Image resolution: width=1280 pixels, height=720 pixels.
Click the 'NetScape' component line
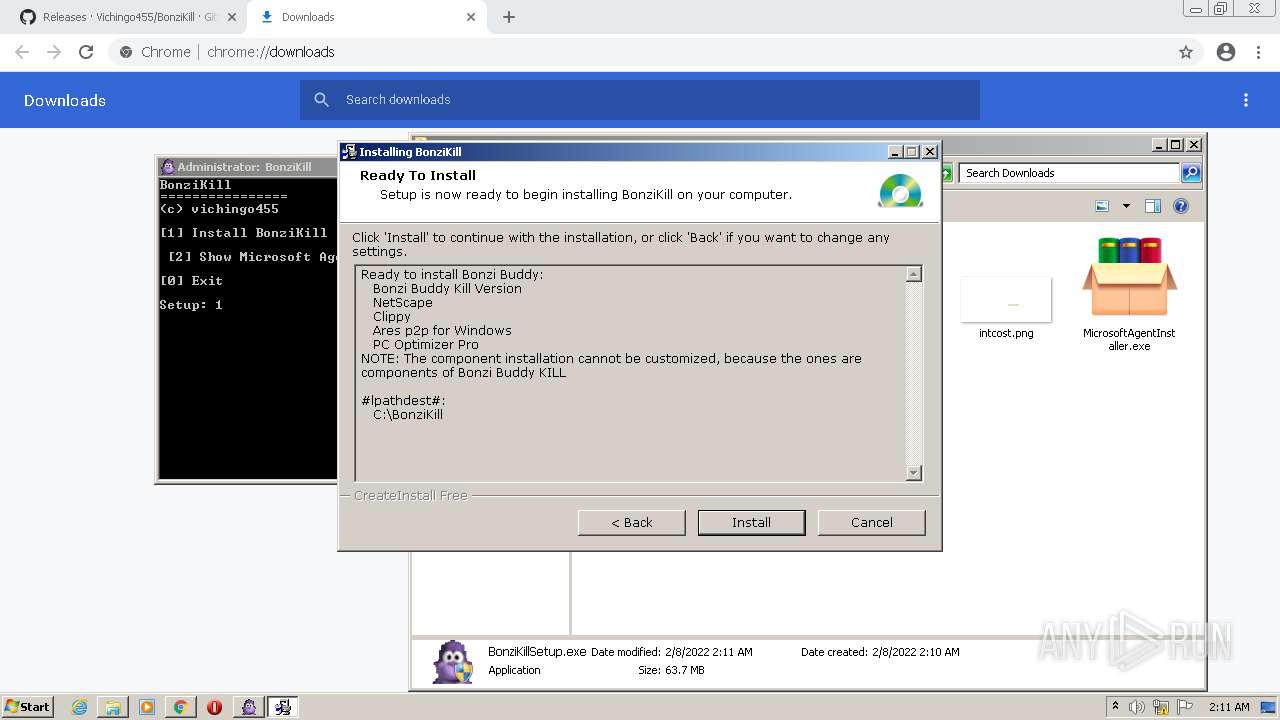[403, 302]
